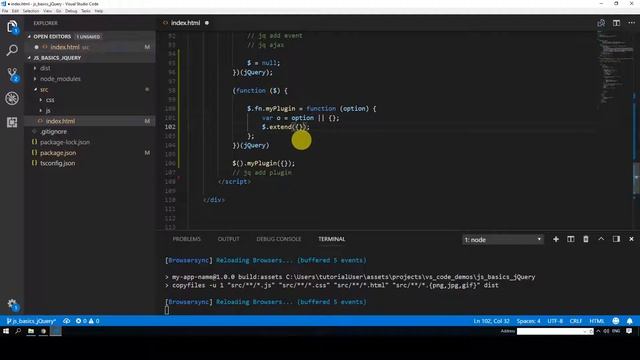The image size is (640, 360).
Task: Select index.html under Open Editors
Action: pyautogui.click(x=65, y=47)
